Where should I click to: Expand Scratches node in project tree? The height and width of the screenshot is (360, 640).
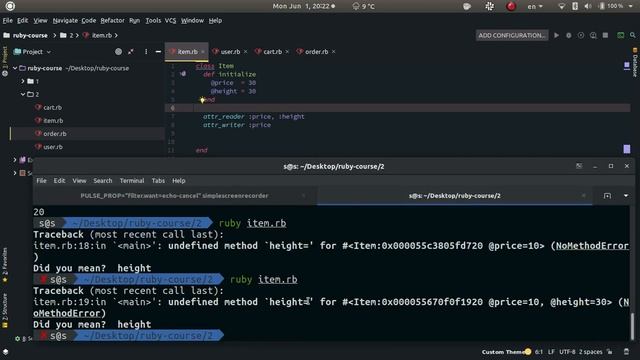(15, 173)
